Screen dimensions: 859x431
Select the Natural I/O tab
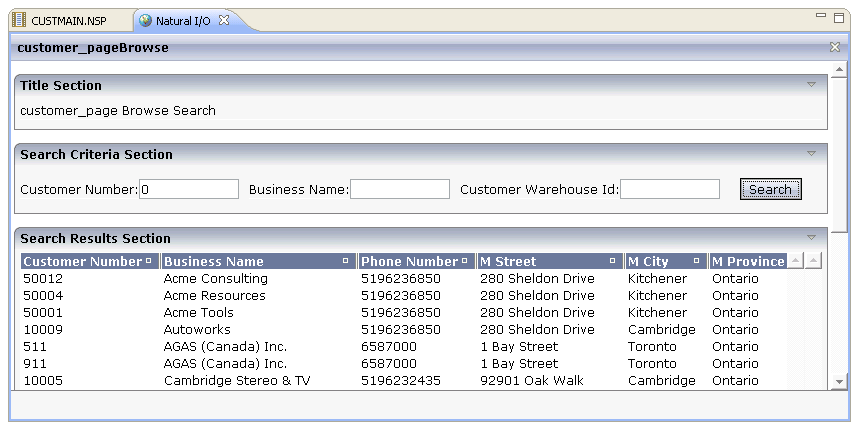point(182,20)
